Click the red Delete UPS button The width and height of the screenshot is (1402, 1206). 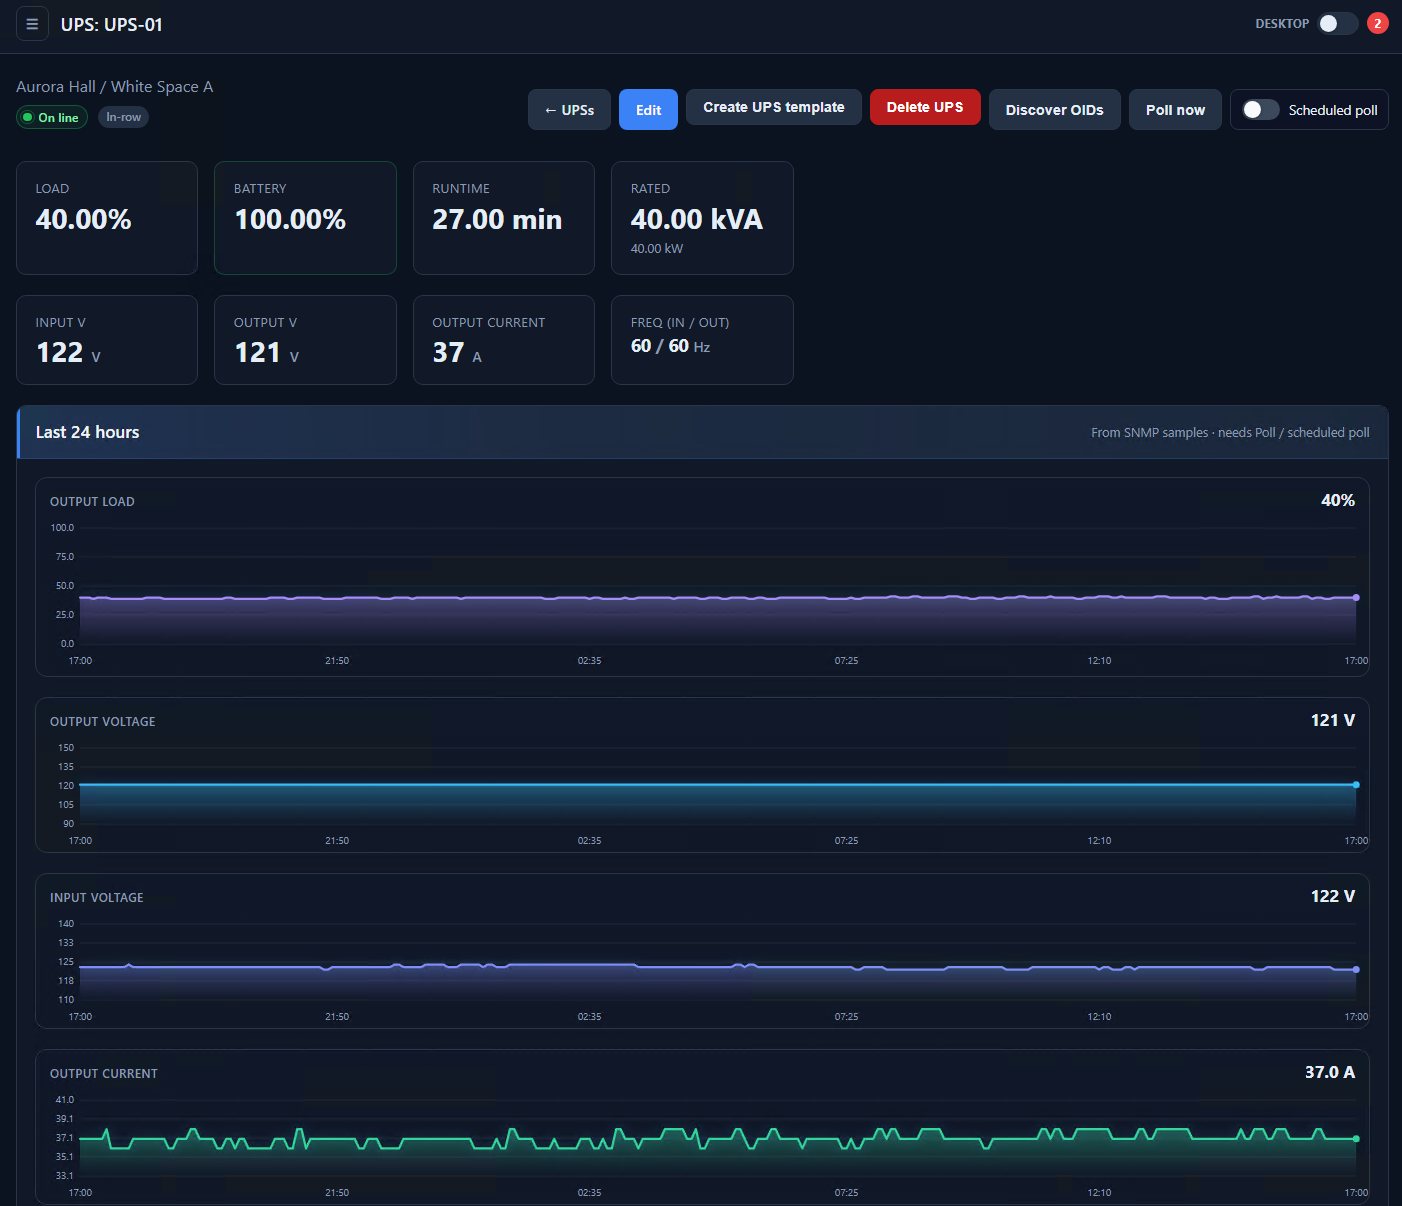(925, 107)
